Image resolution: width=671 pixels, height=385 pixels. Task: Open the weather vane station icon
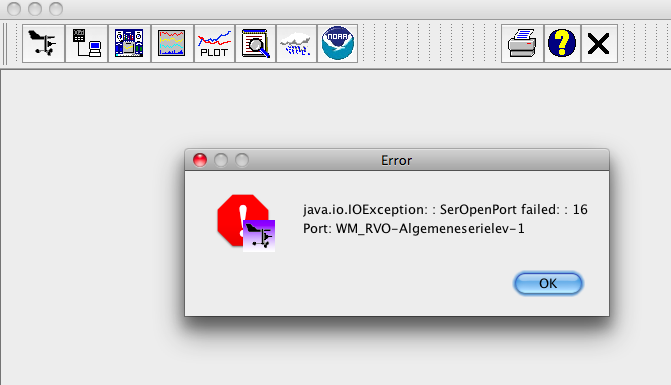pyautogui.click(x=43, y=43)
